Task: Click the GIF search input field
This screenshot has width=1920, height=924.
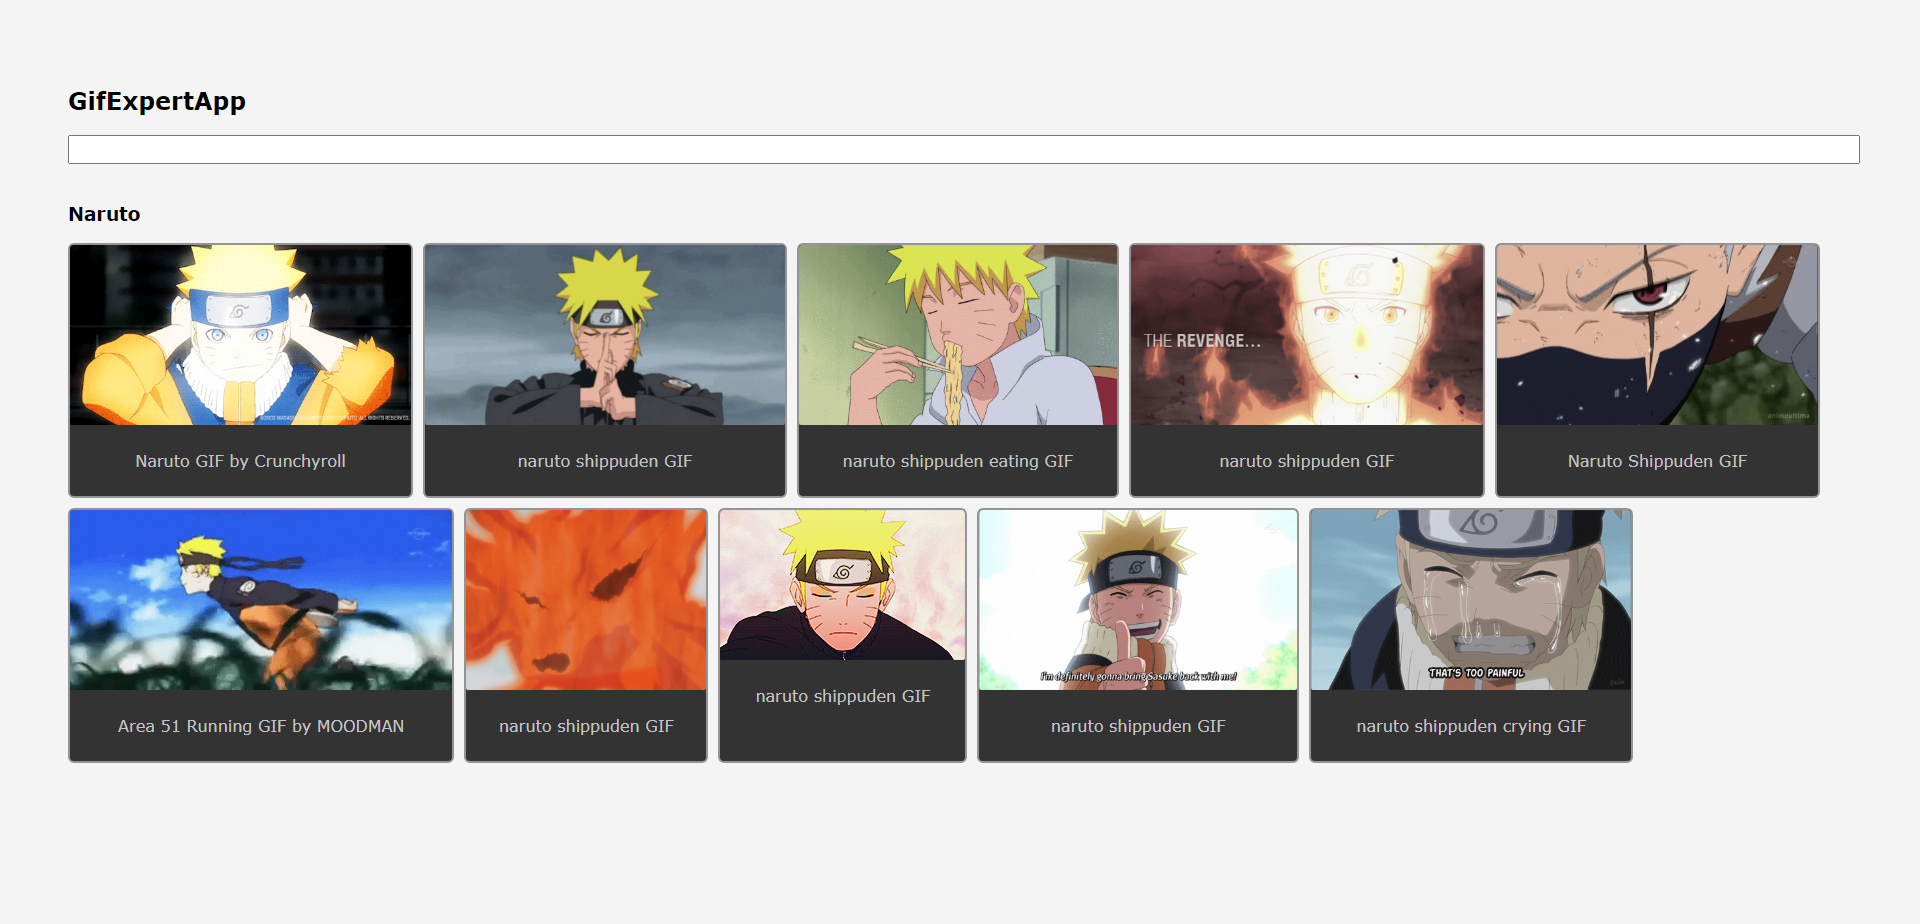Action: (963, 149)
